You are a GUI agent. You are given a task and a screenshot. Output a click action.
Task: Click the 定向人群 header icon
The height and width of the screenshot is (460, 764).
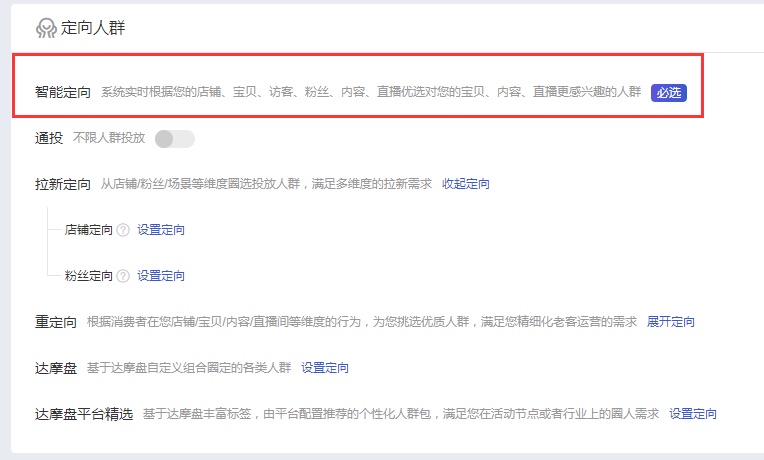point(46,28)
